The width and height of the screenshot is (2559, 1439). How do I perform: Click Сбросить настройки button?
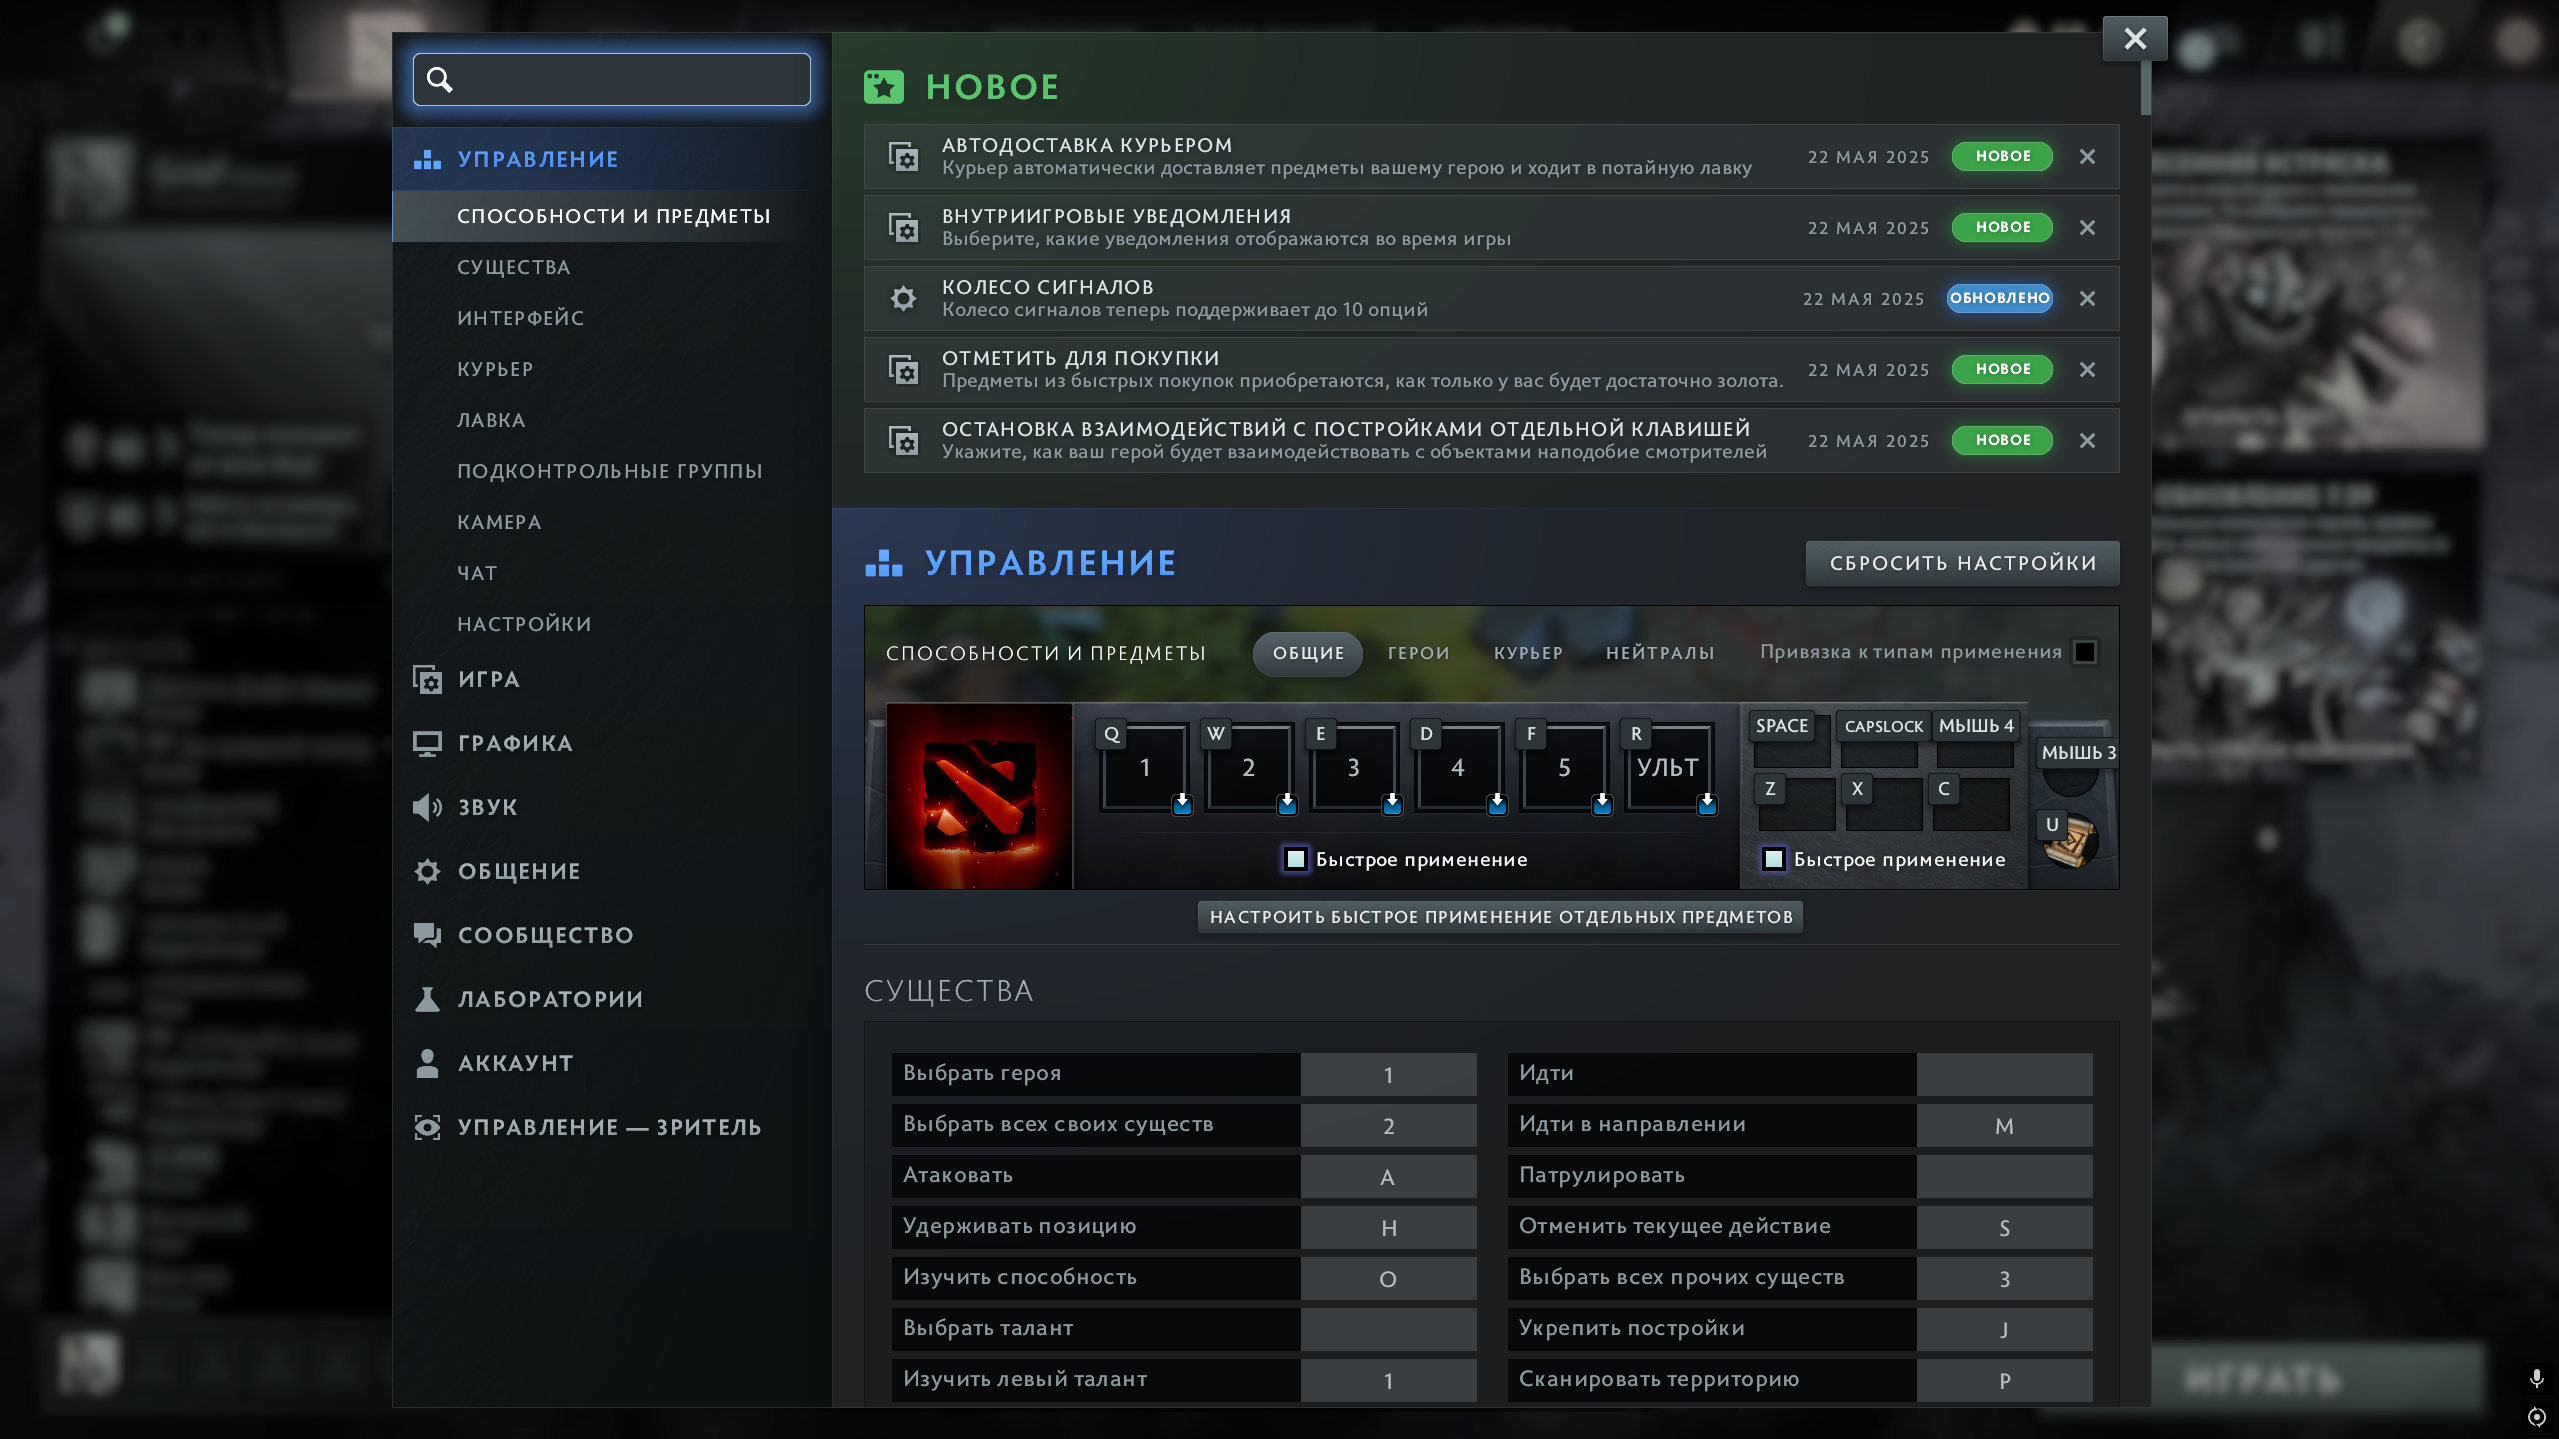click(x=1962, y=563)
